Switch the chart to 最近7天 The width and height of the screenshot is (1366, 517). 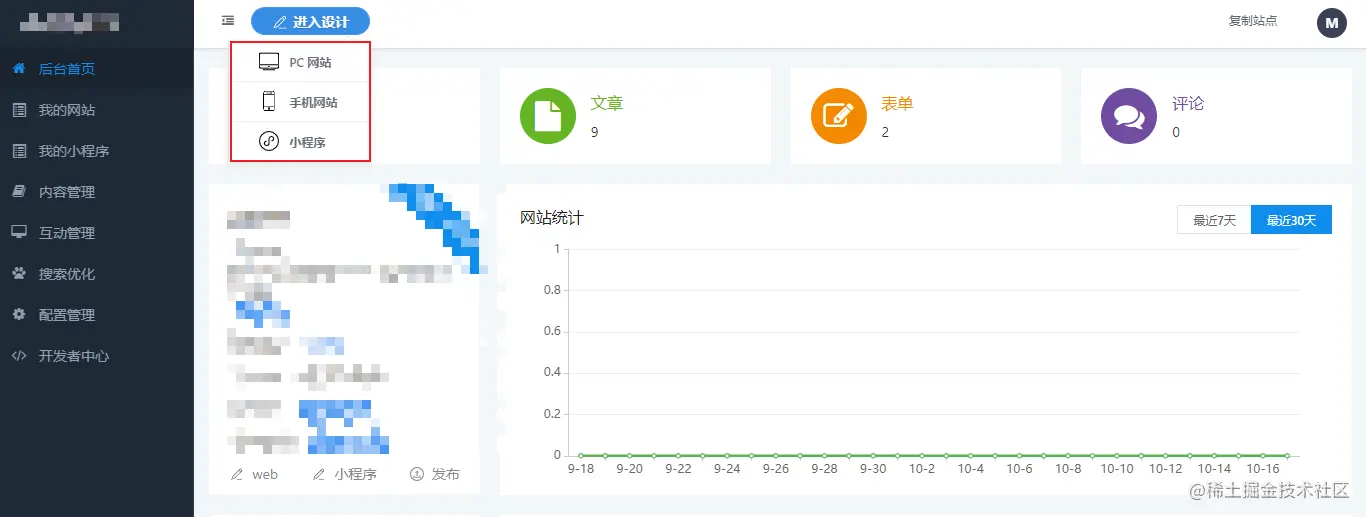1214,220
